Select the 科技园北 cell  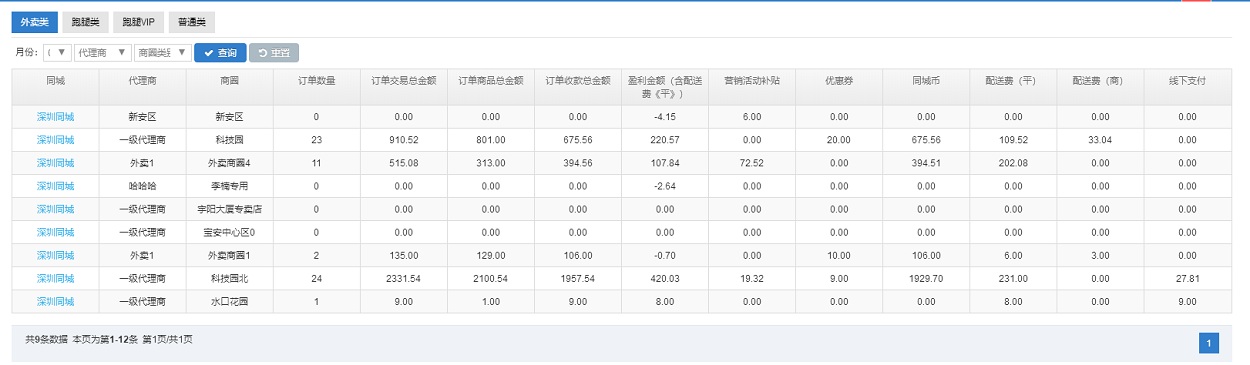click(x=229, y=278)
